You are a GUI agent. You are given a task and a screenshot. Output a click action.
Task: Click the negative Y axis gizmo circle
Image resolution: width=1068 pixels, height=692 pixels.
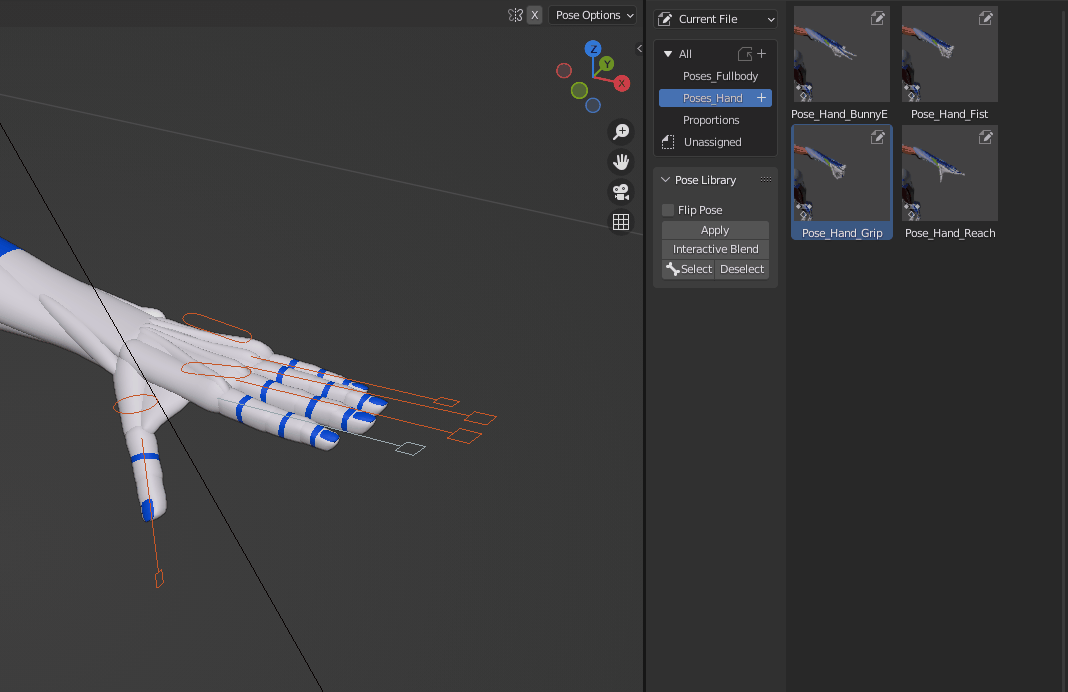(579, 90)
